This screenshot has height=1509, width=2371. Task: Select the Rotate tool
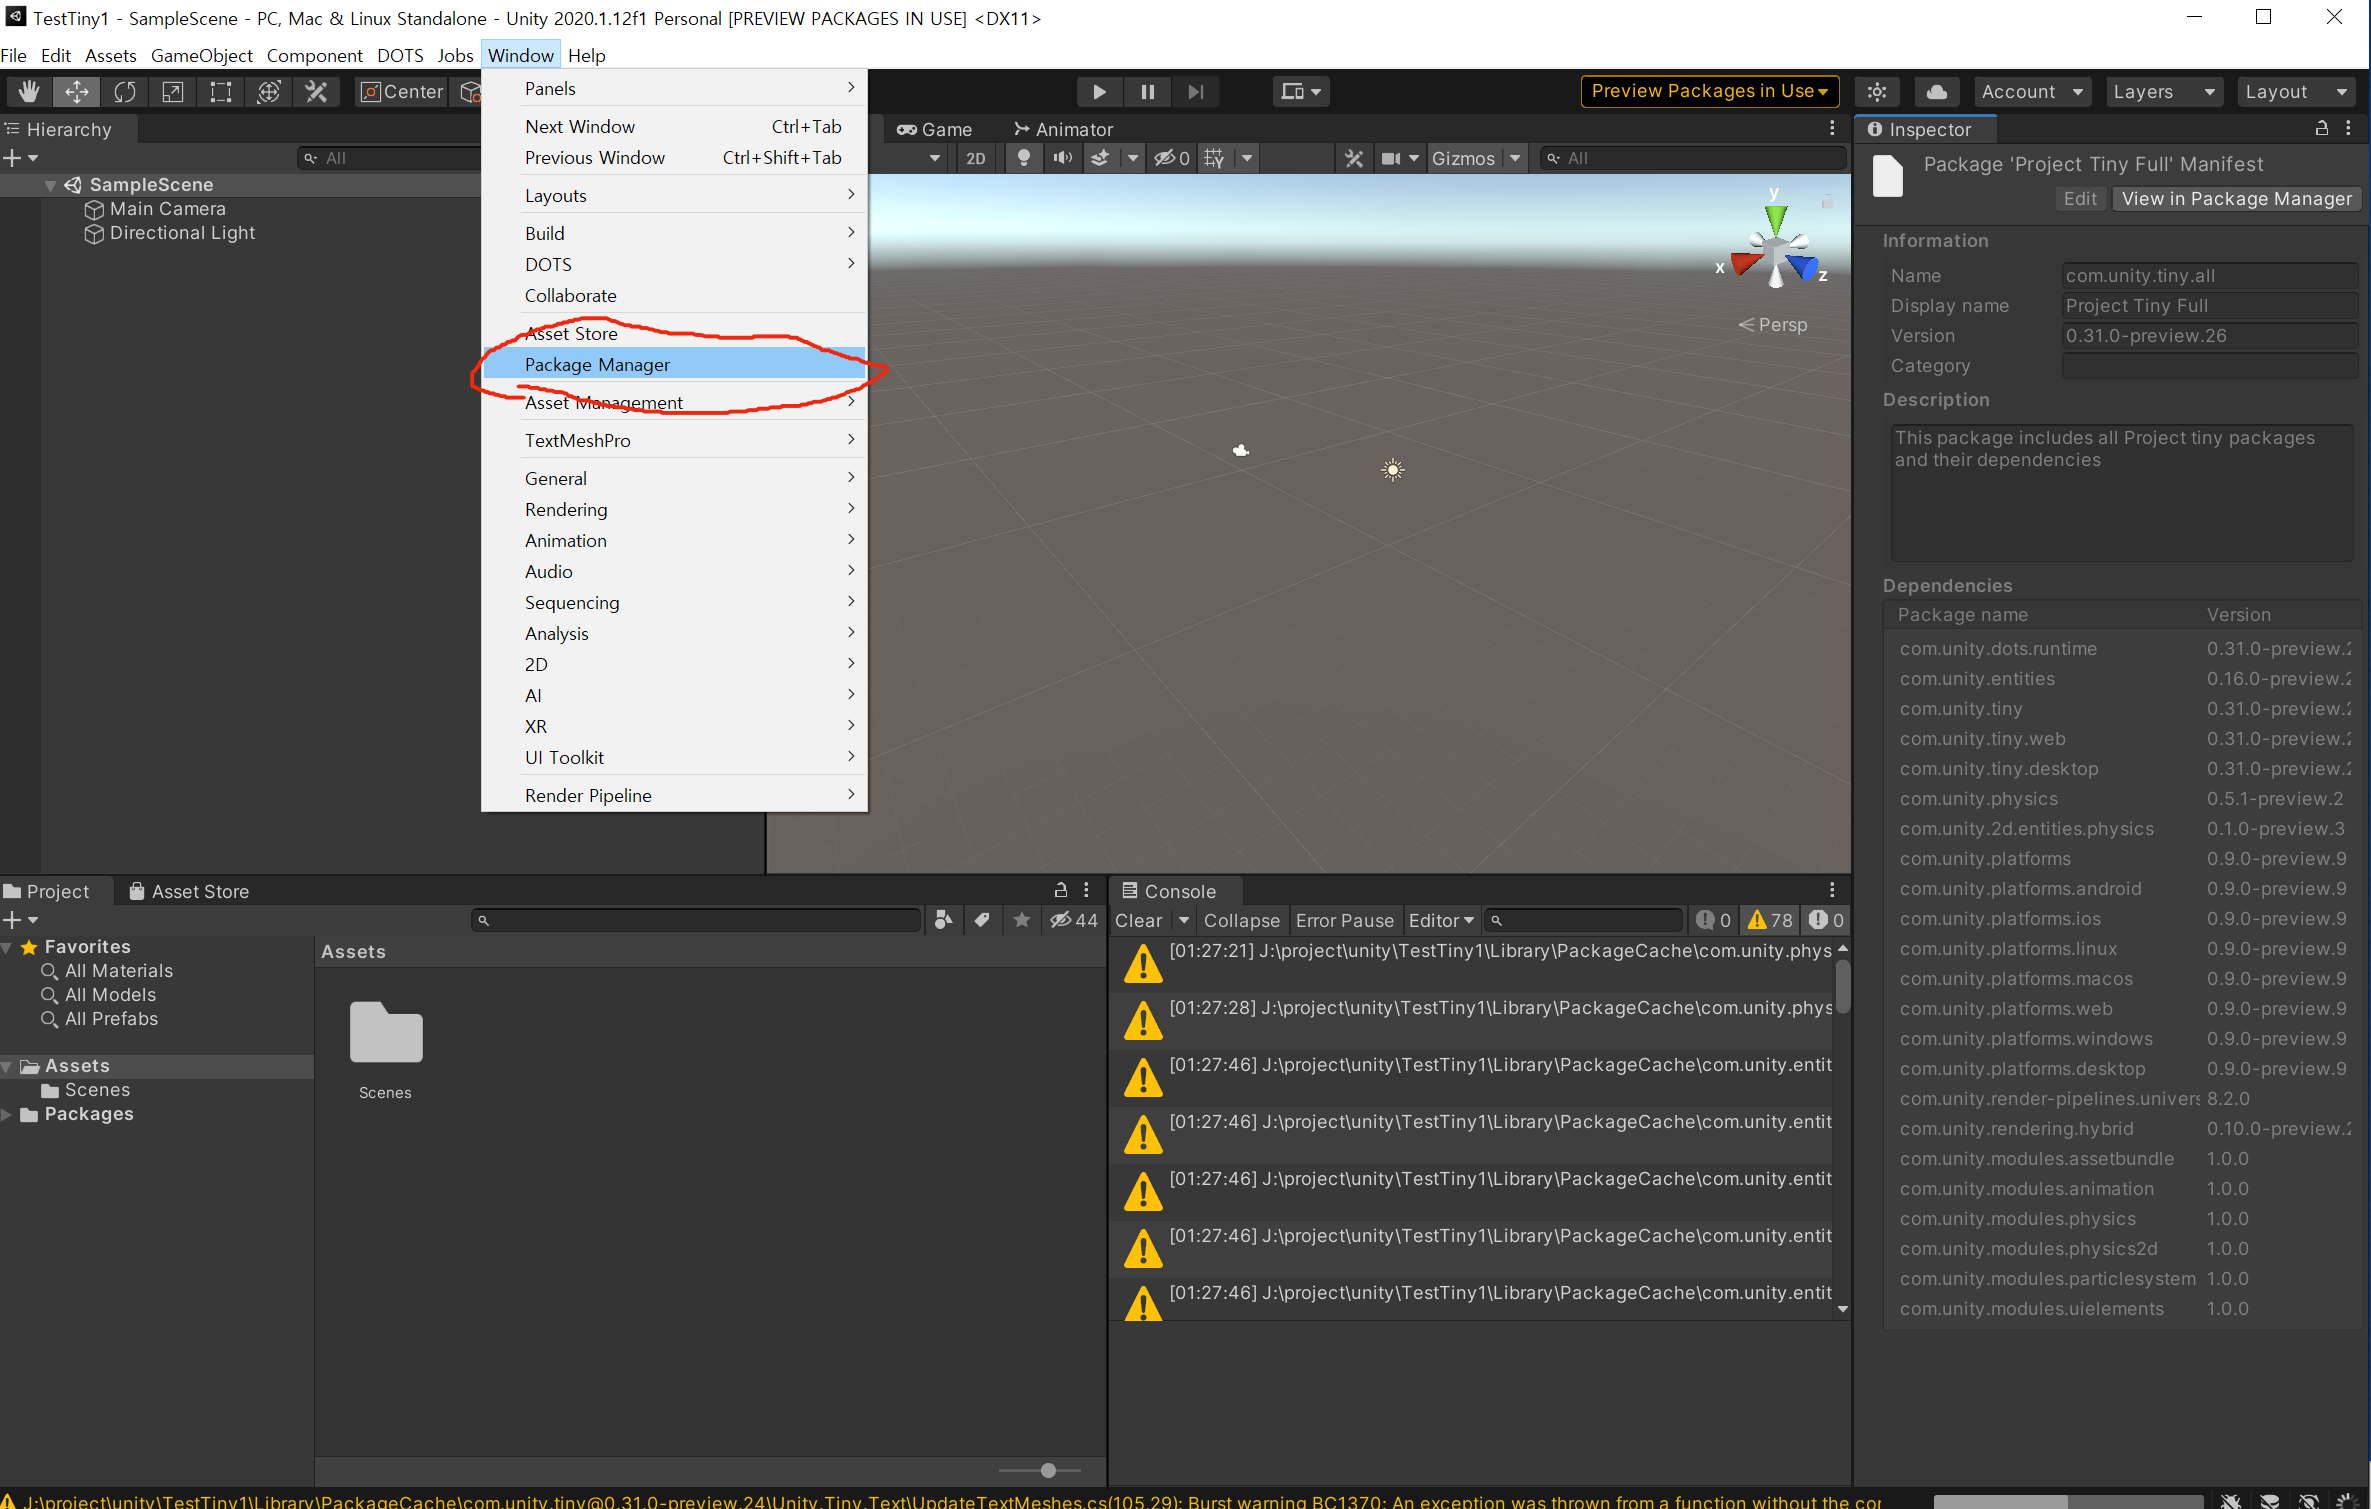click(x=124, y=92)
